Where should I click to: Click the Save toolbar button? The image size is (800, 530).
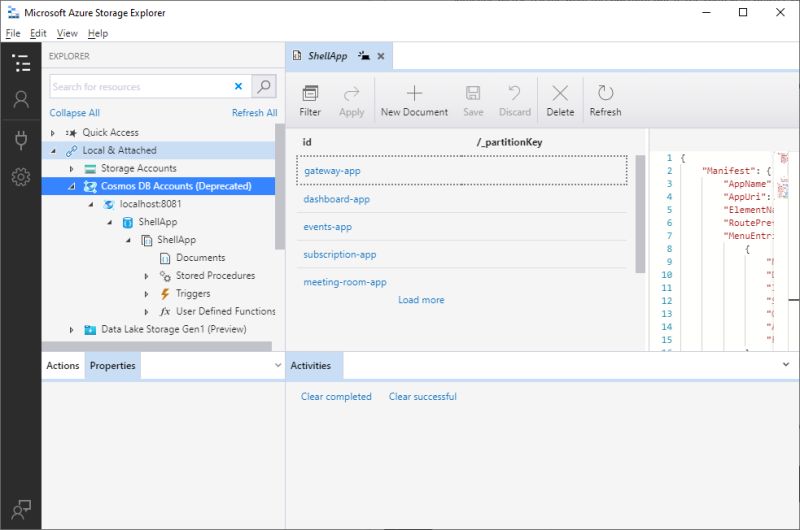473,101
